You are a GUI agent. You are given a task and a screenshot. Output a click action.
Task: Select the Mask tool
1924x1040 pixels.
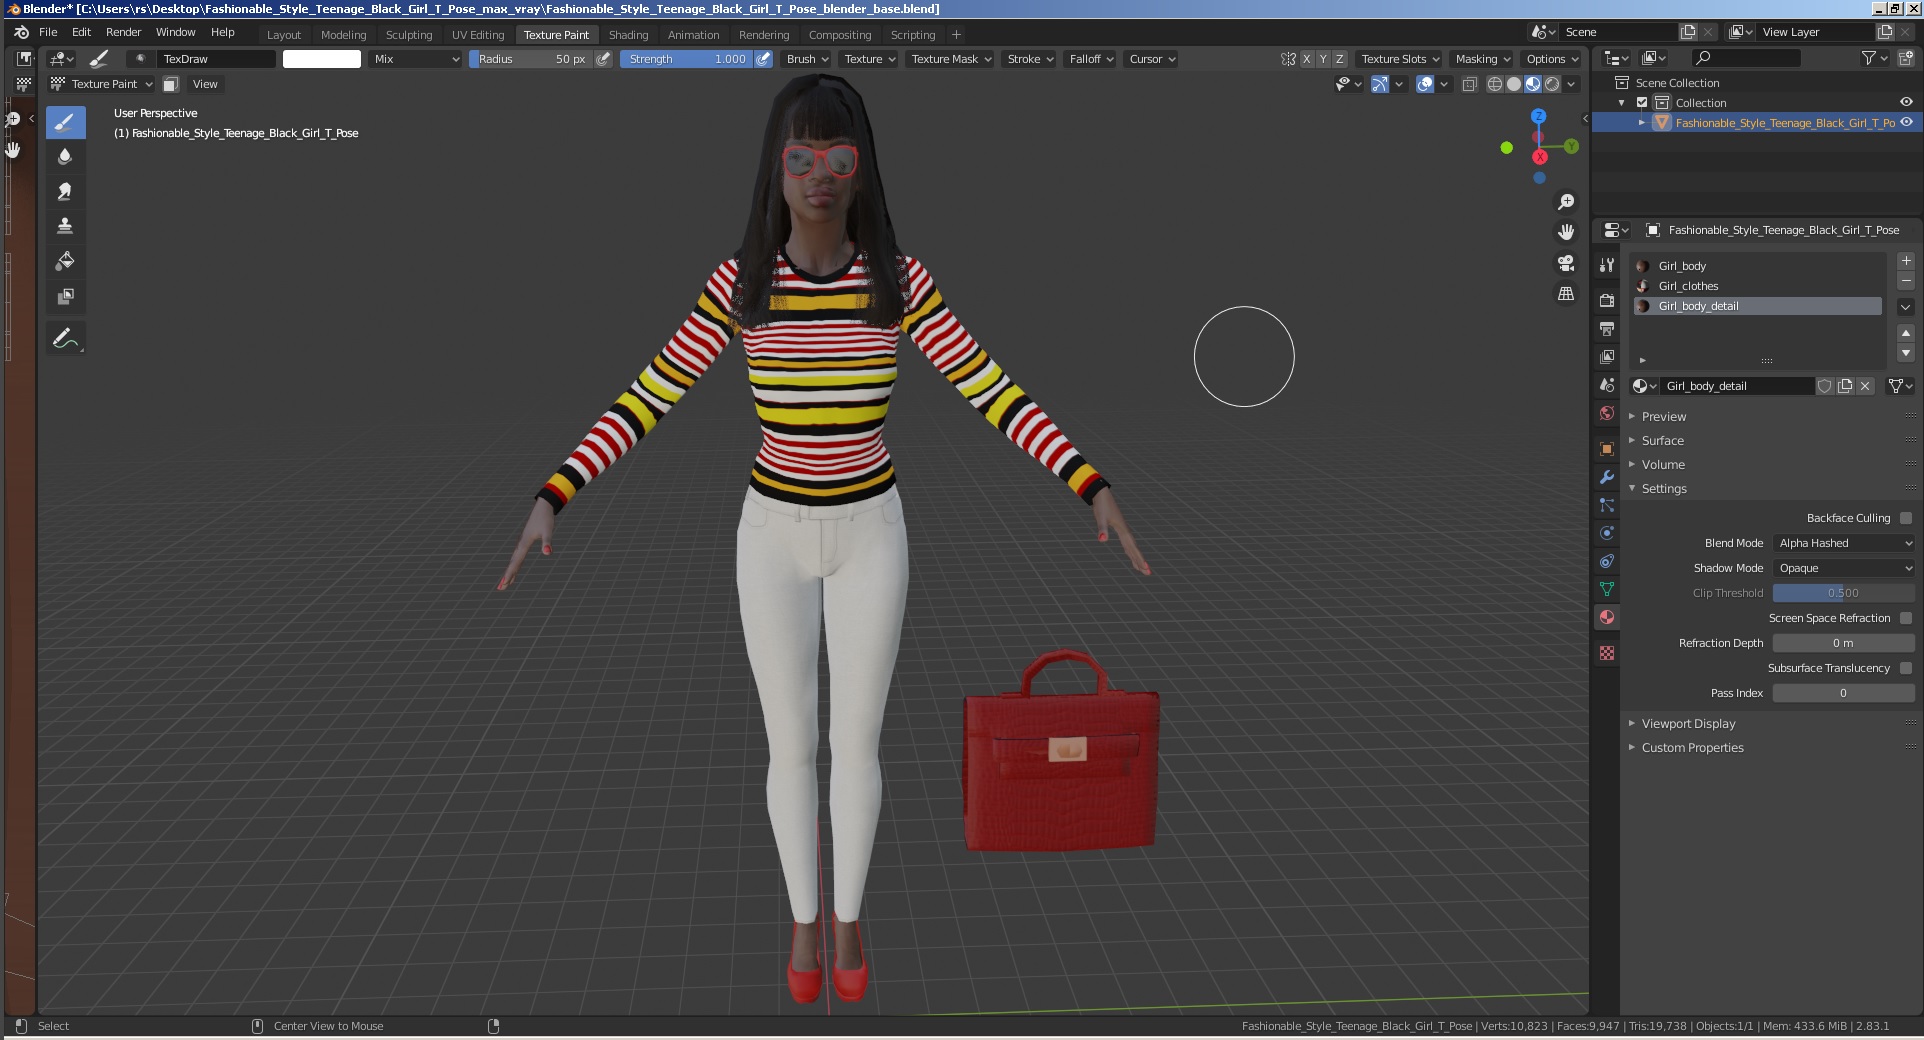coord(65,296)
